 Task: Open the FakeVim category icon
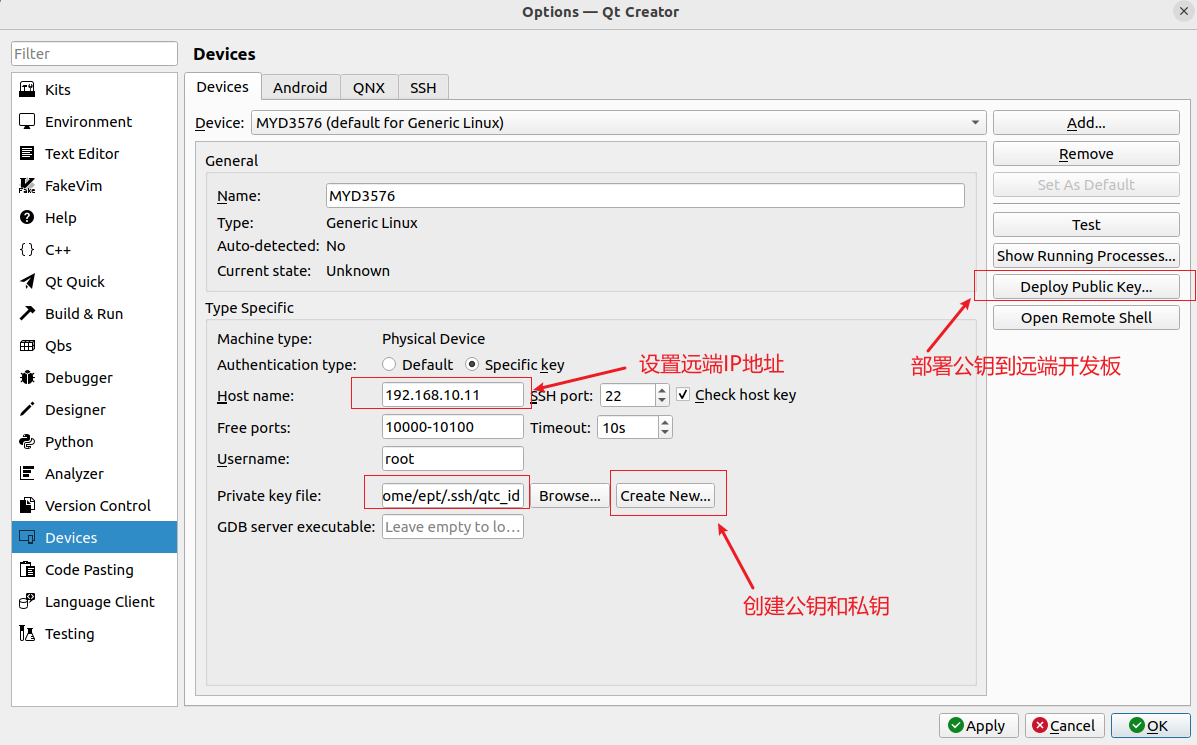point(27,185)
